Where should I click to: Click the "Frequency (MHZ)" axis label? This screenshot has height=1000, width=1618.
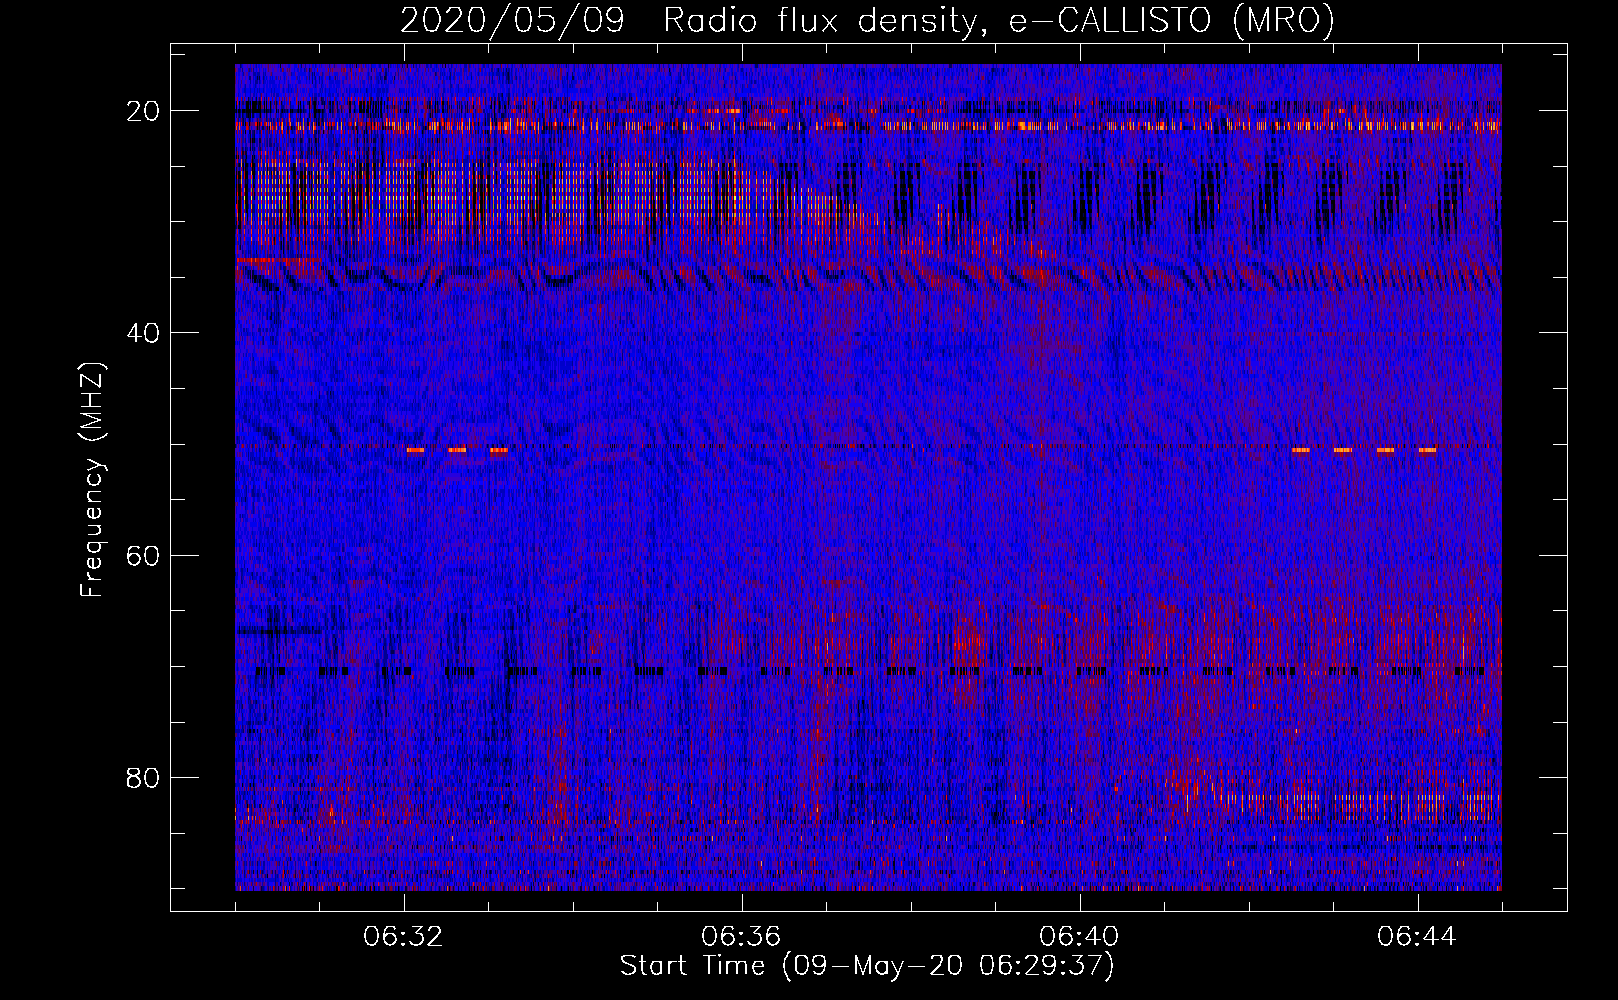[92, 480]
